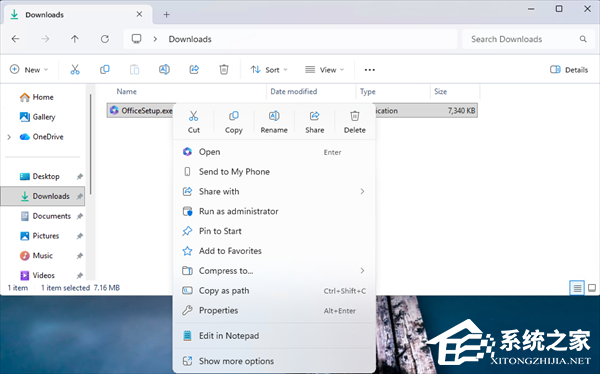The image size is (600, 374).
Task: Click the Rename icon in context menu
Action: pyautogui.click(x=274, y=116)
